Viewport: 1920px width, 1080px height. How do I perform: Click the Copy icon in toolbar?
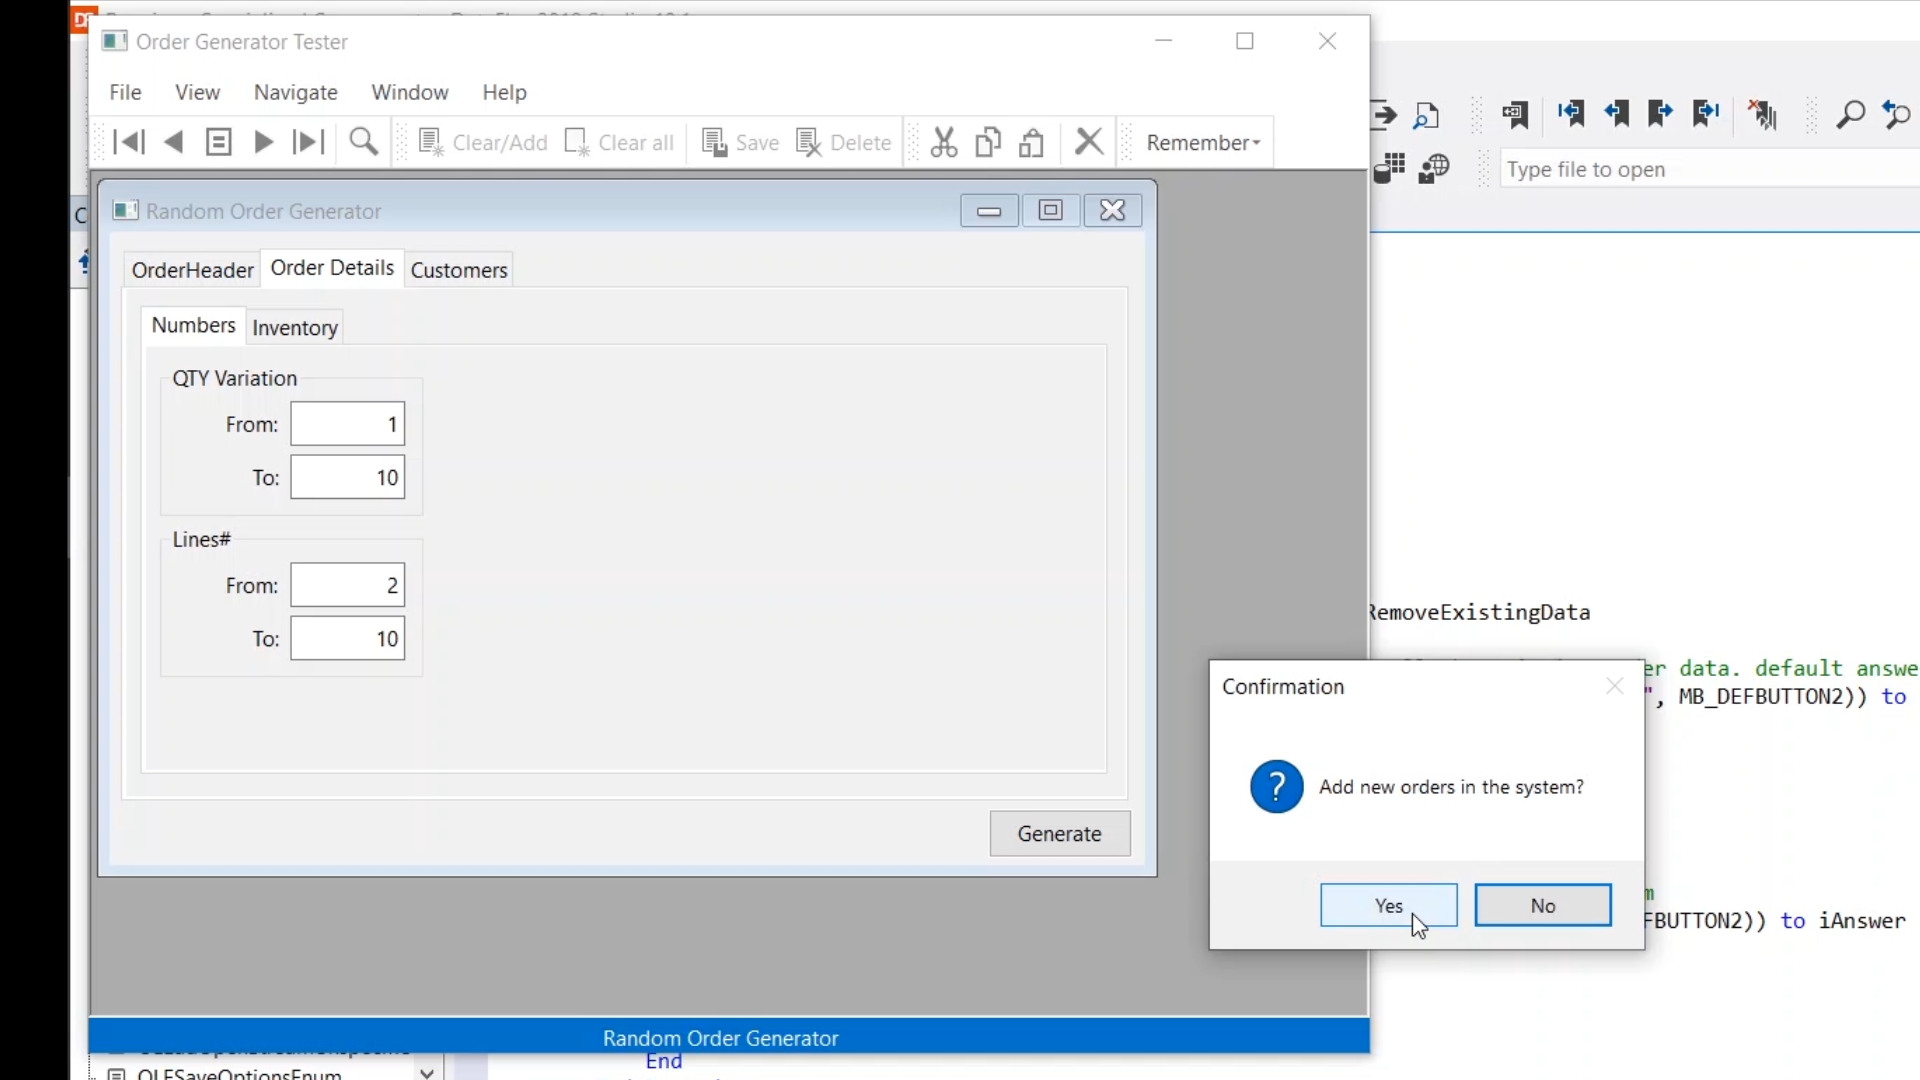(988, 143)
